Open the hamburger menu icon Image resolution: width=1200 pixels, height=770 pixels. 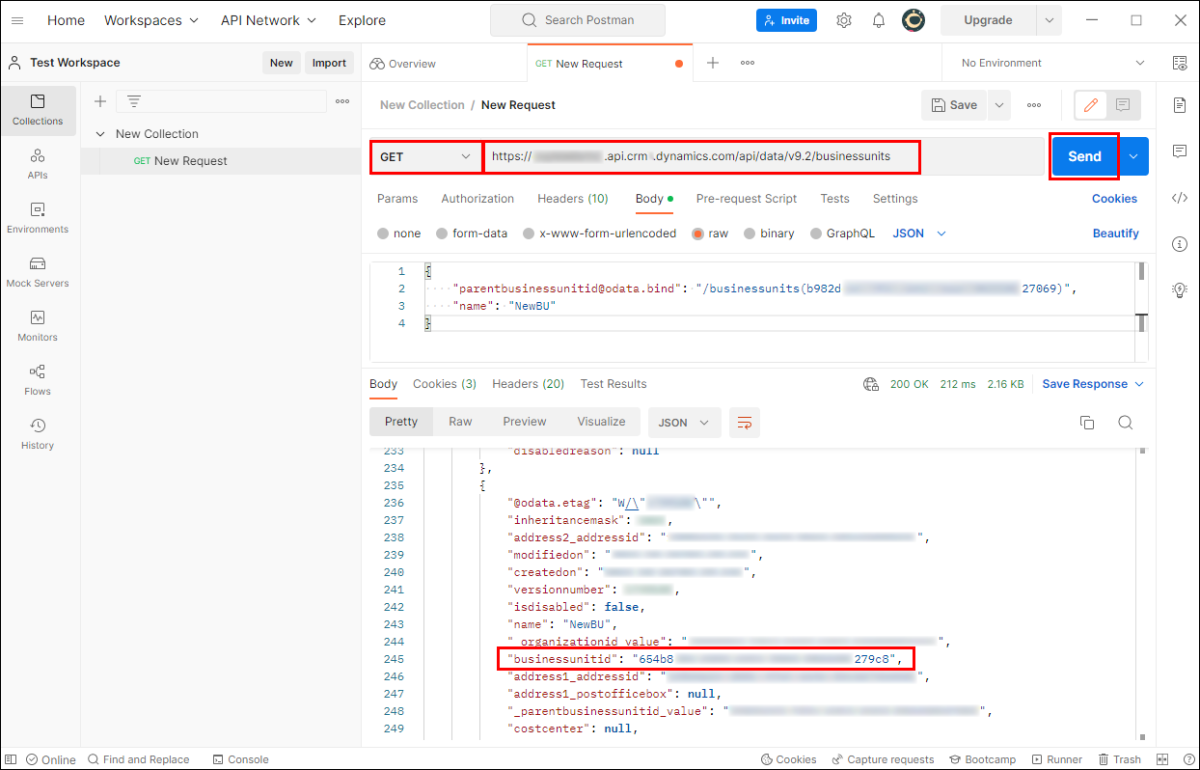tap(17, 20)
